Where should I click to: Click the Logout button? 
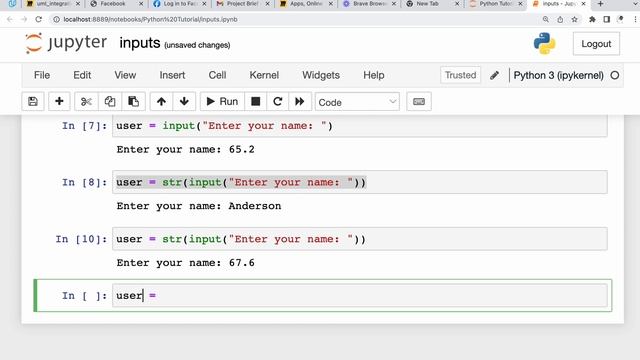pyautogui.click(x=596, y=44)
